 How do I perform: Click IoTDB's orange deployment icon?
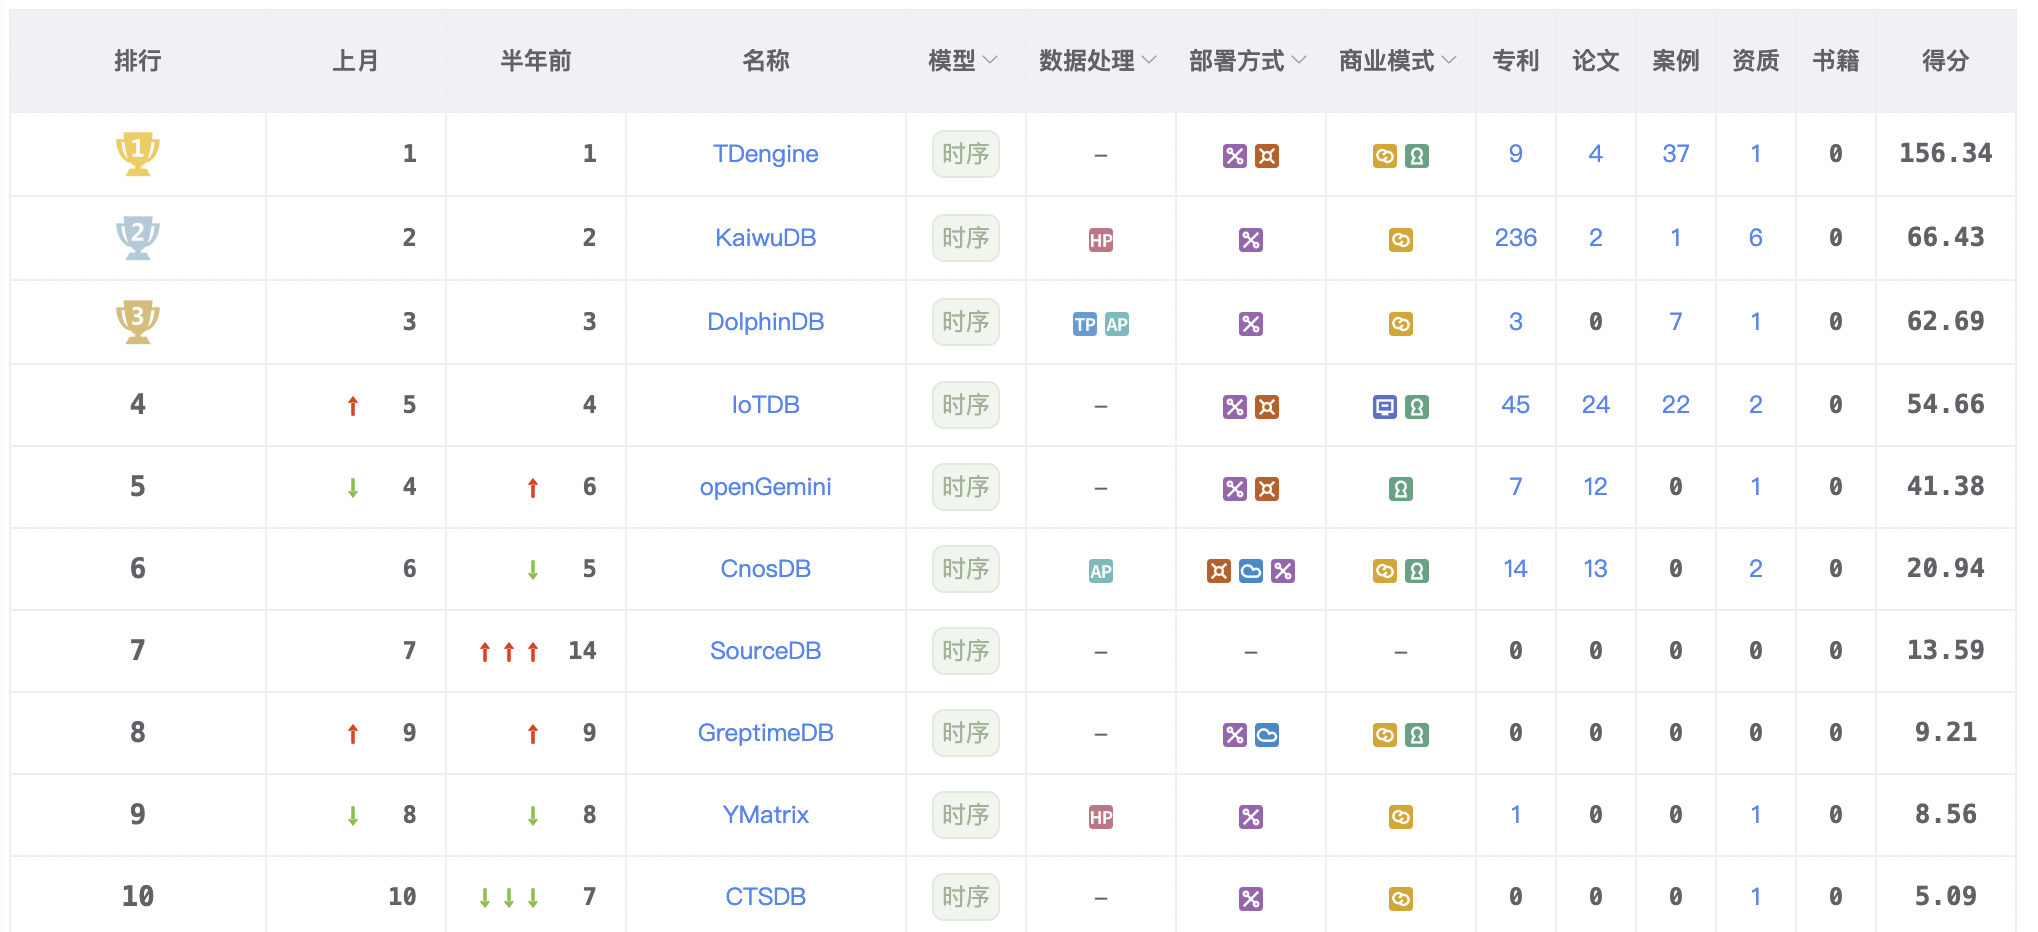1267,407
